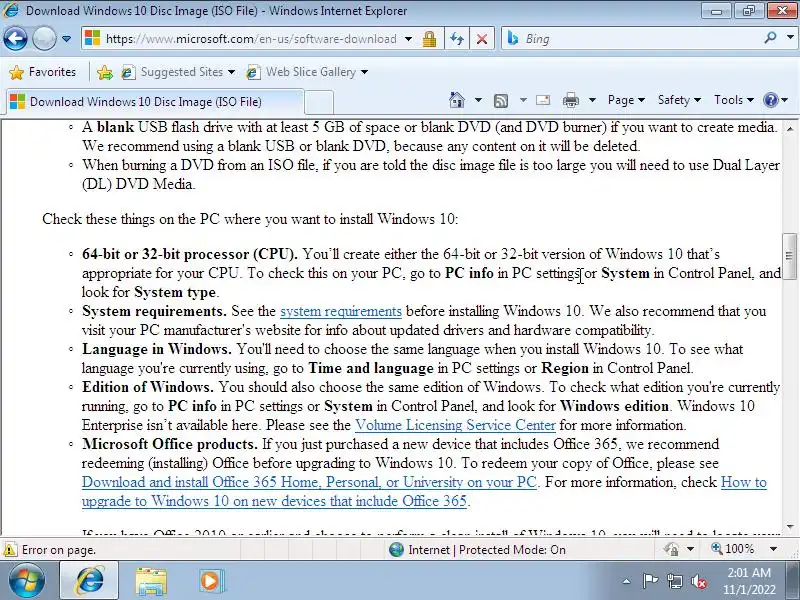Viewport: 800px width, 600px height.
Task: Click the page scrollbar up arrow
Action: click(790, 128)
